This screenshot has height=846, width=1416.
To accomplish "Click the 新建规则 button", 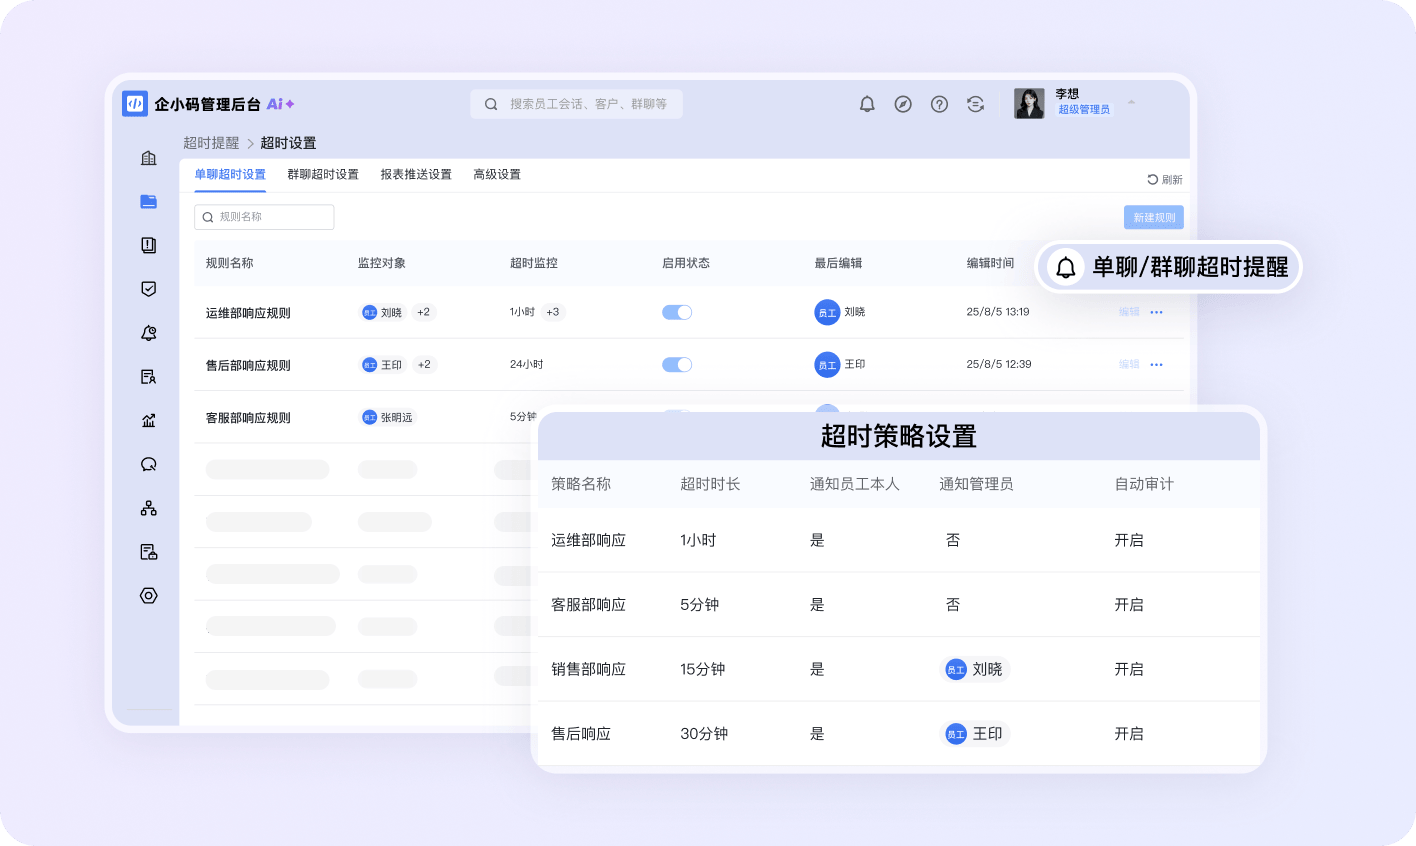I will point(1153,217).
